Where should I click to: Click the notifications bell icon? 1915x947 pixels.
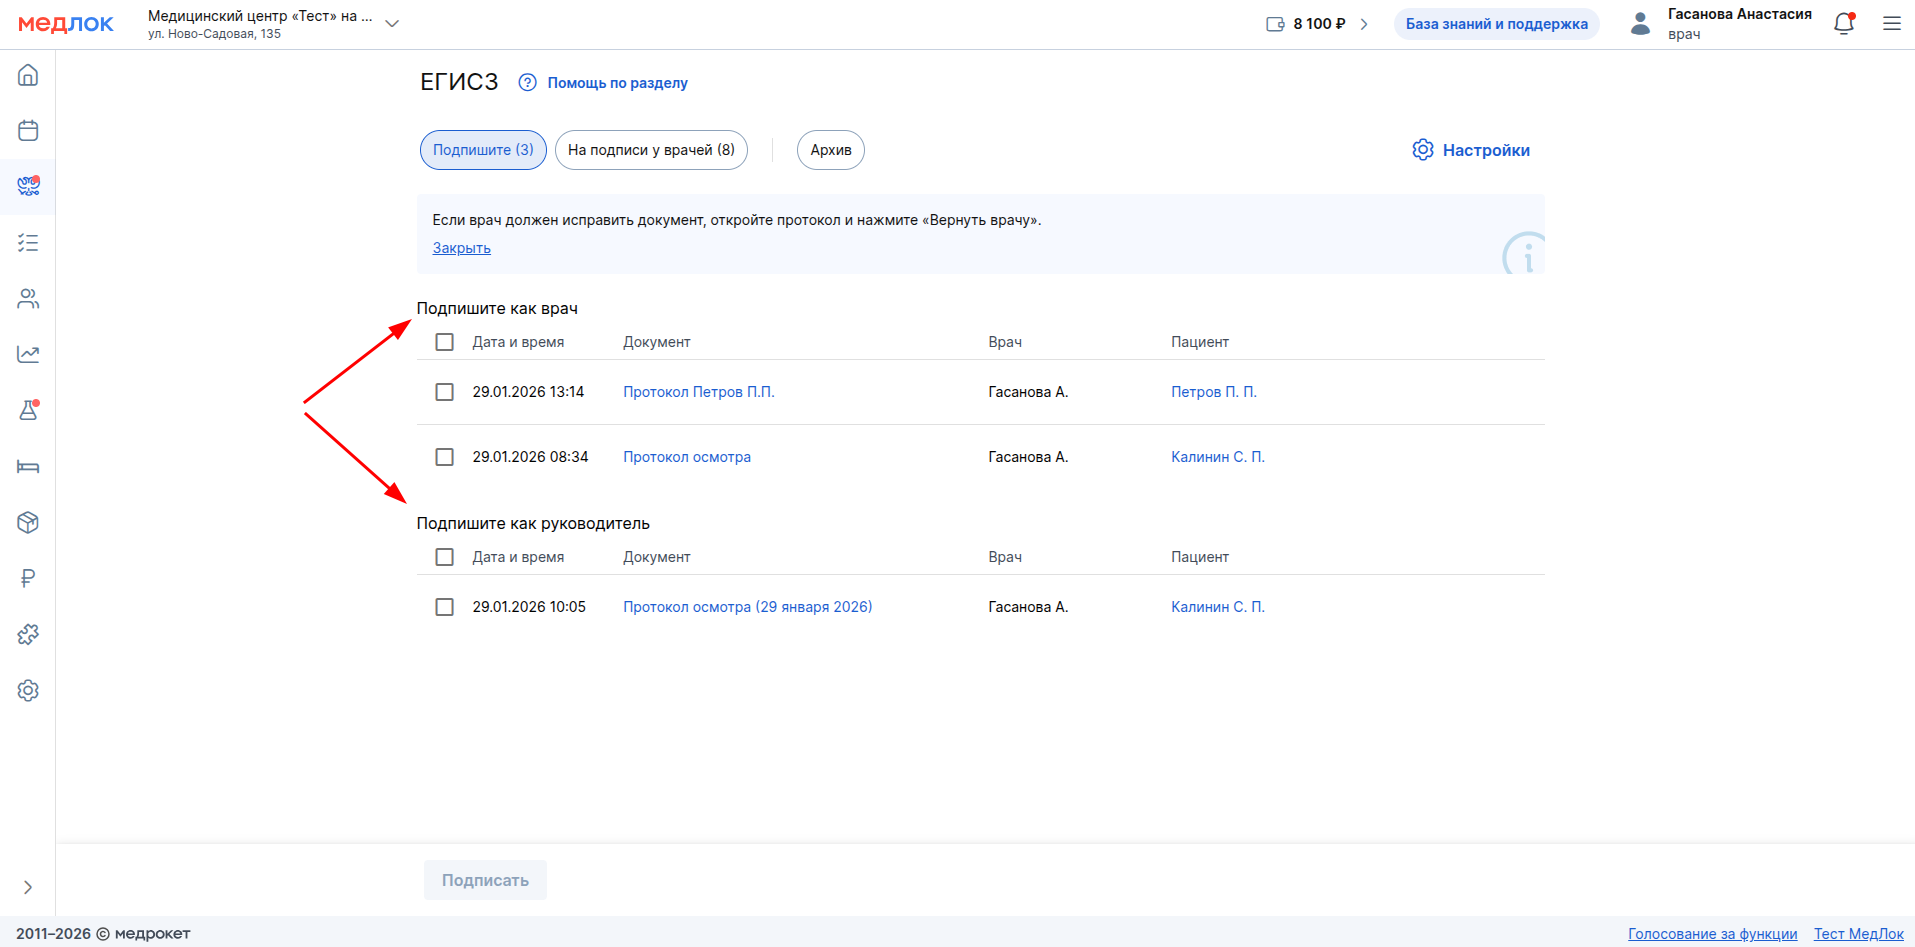pyautogui.click(x=1843, y=24)
